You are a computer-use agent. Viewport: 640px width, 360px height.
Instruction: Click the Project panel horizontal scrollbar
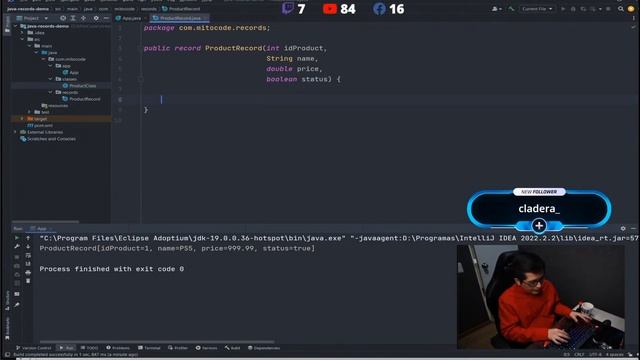pos(45,222)
